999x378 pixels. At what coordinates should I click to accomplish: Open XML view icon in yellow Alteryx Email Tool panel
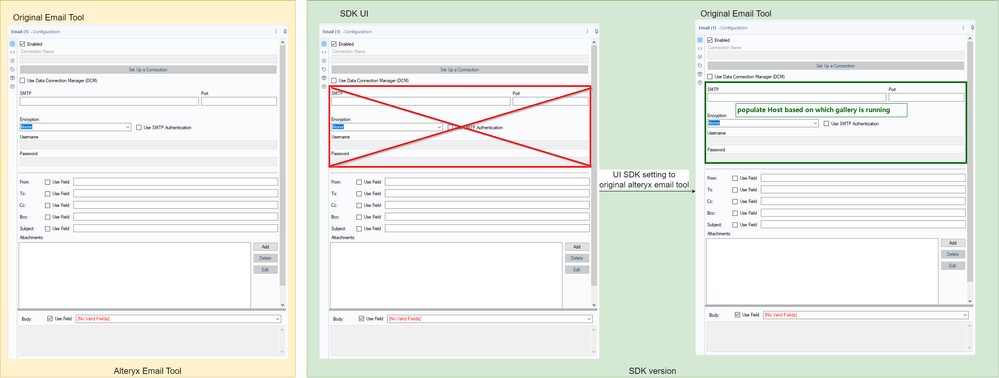point(12,52)
